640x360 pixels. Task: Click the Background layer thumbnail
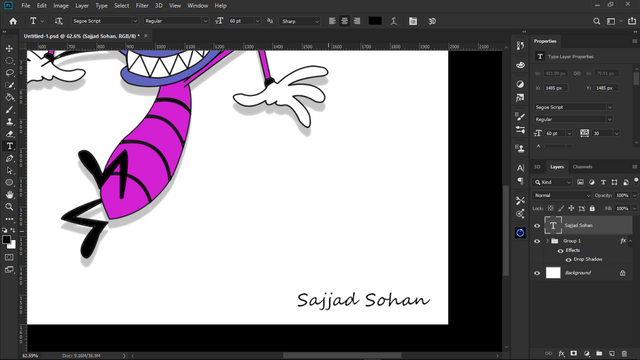point(553,273)
